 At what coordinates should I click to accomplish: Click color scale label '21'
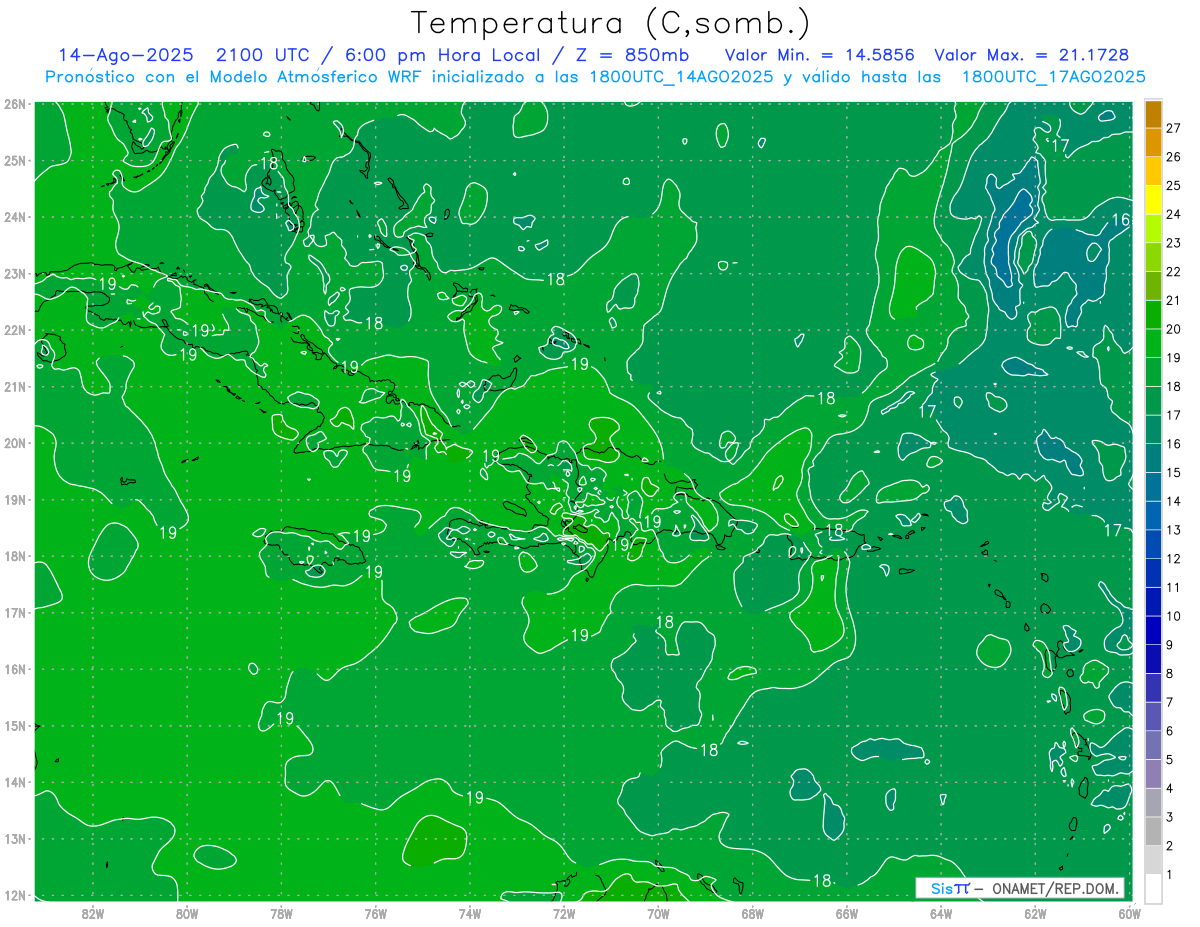pos(1174,300)
